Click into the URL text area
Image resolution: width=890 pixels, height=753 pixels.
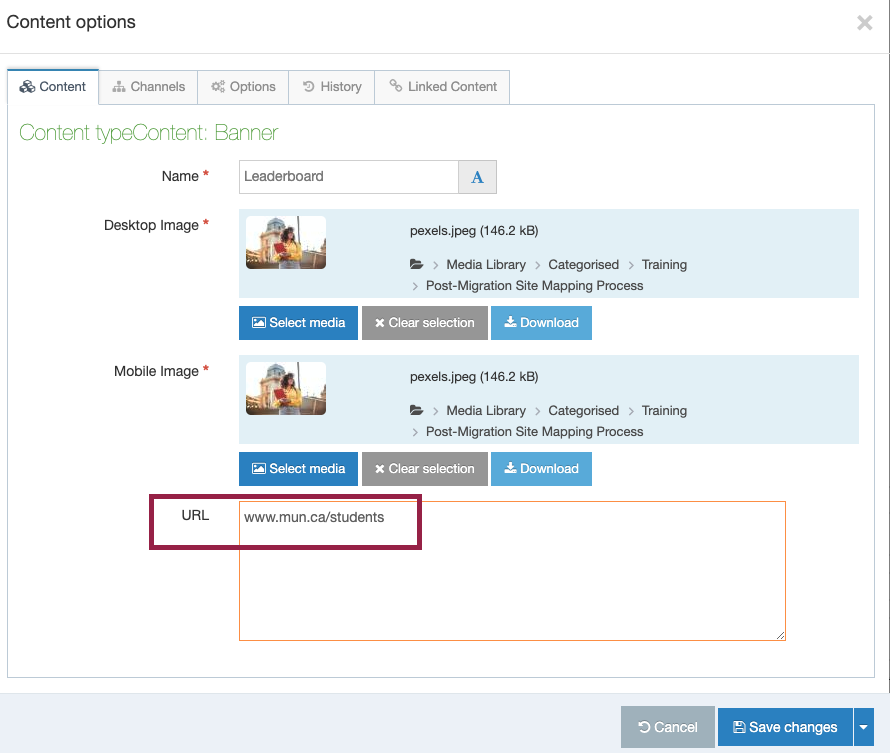pyautogui.click(x=512, y=571)
